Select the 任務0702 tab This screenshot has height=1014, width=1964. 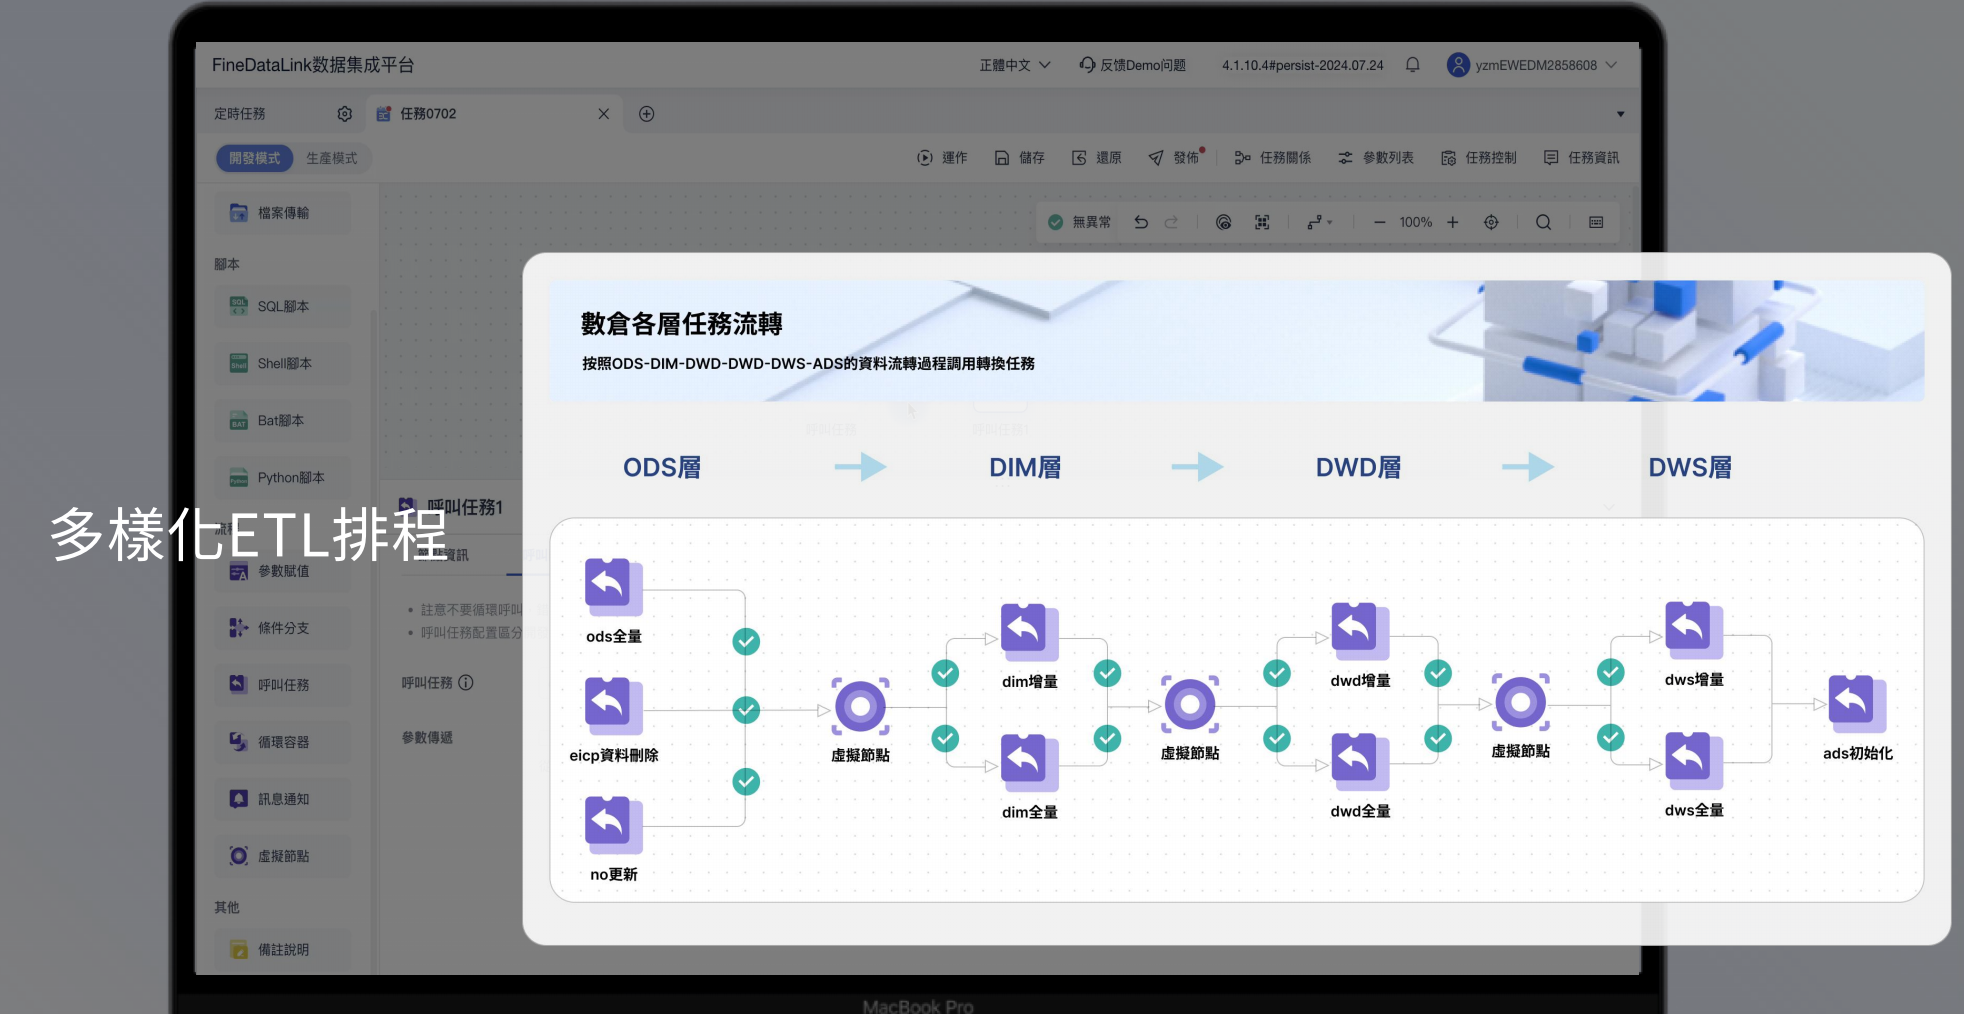428,114
